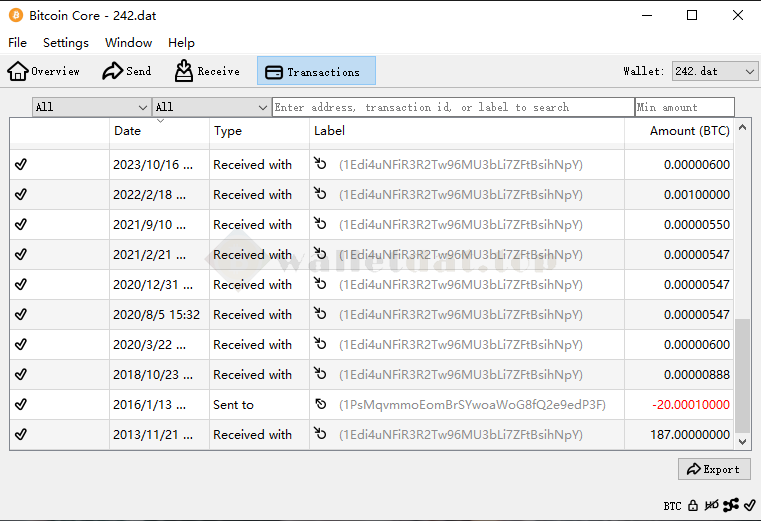The width and height of the screenshot is (761, 521).
Task: Open the Send page
Action: (x=127, y=71)
